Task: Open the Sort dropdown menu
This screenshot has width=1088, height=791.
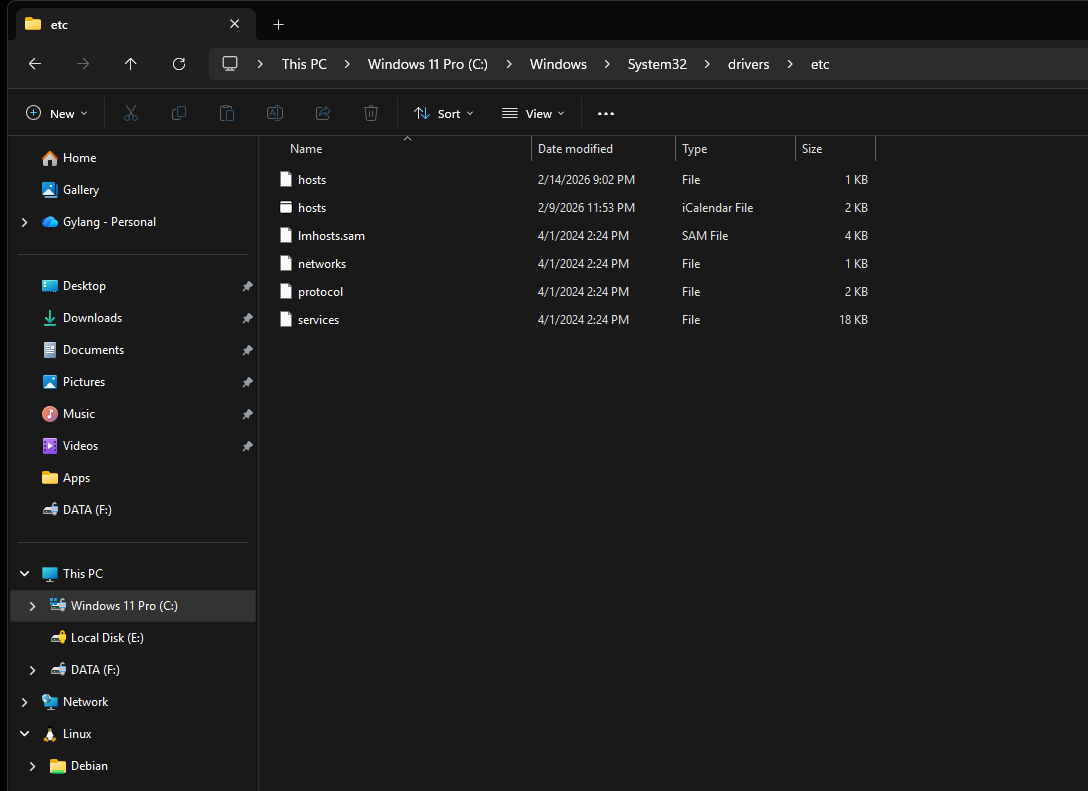Action: 444,114
